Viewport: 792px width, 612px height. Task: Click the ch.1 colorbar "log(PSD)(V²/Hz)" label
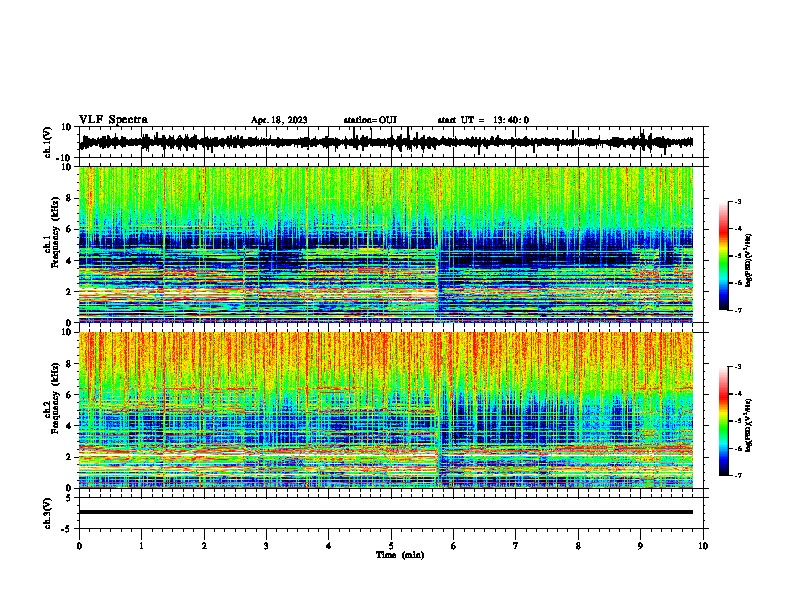click(x=749, y=260)
